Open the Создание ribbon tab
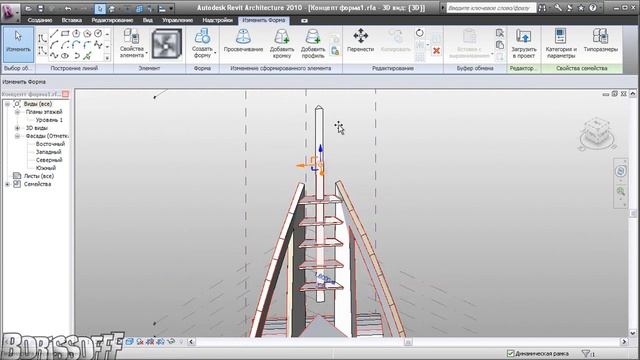Screen dimensions: 640x360 pos(40,20)
